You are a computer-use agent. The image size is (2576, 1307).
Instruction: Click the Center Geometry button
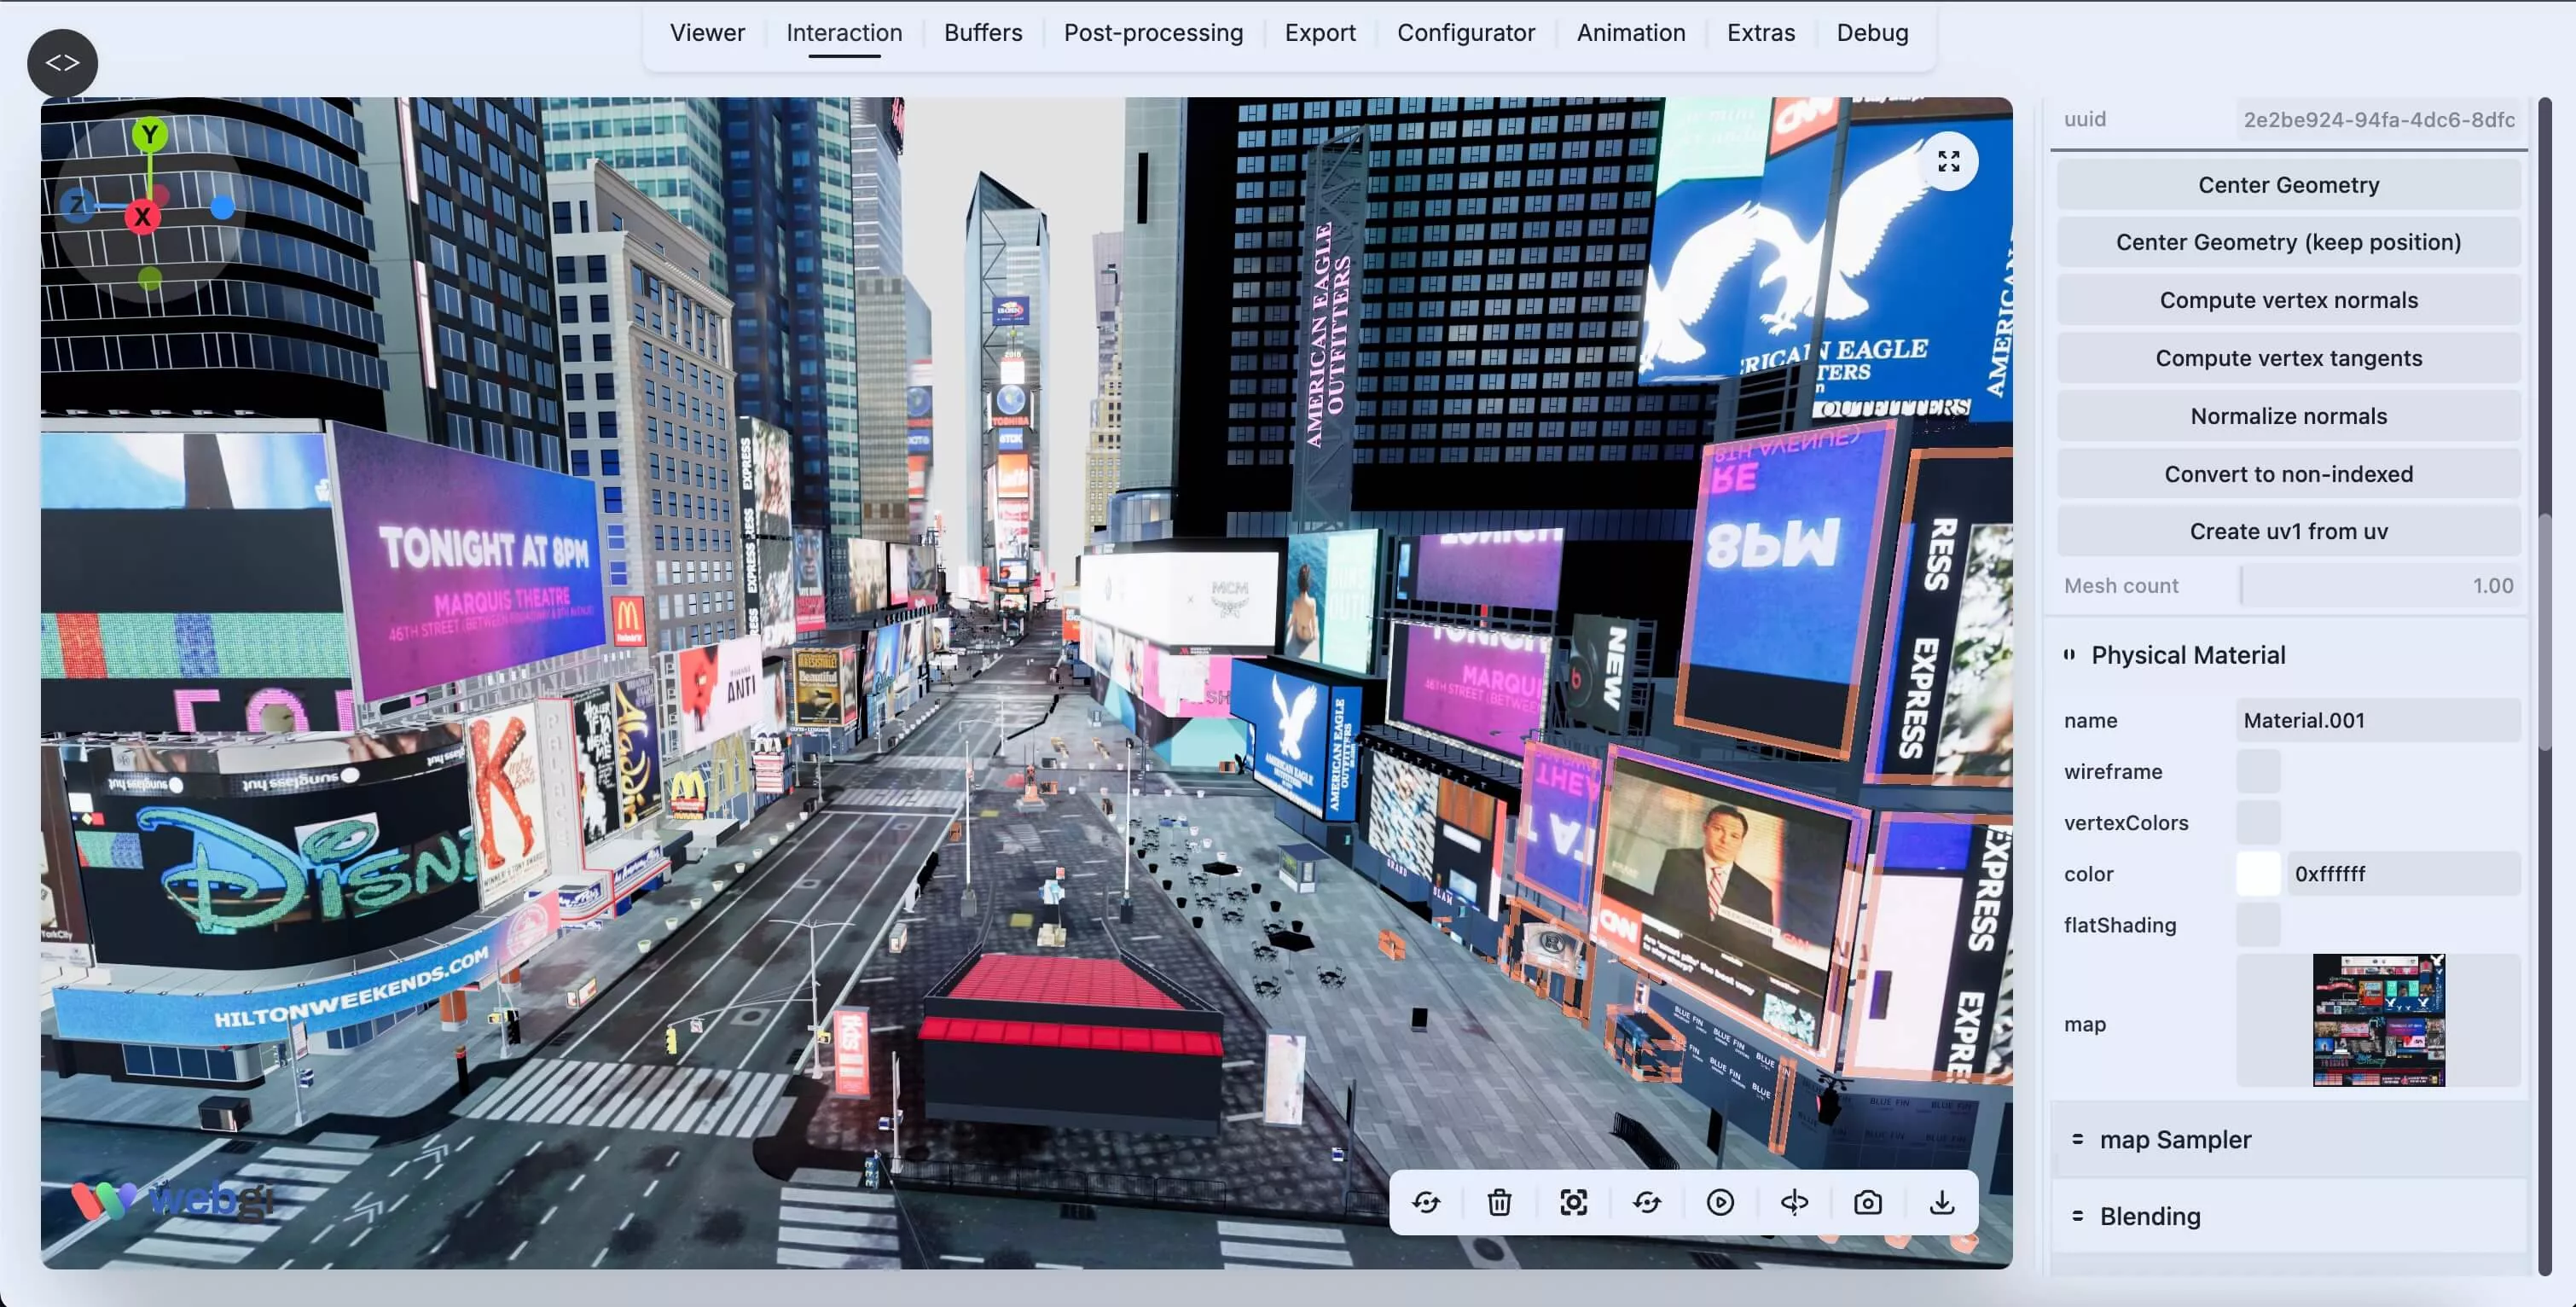click(x=2288, y=184)
